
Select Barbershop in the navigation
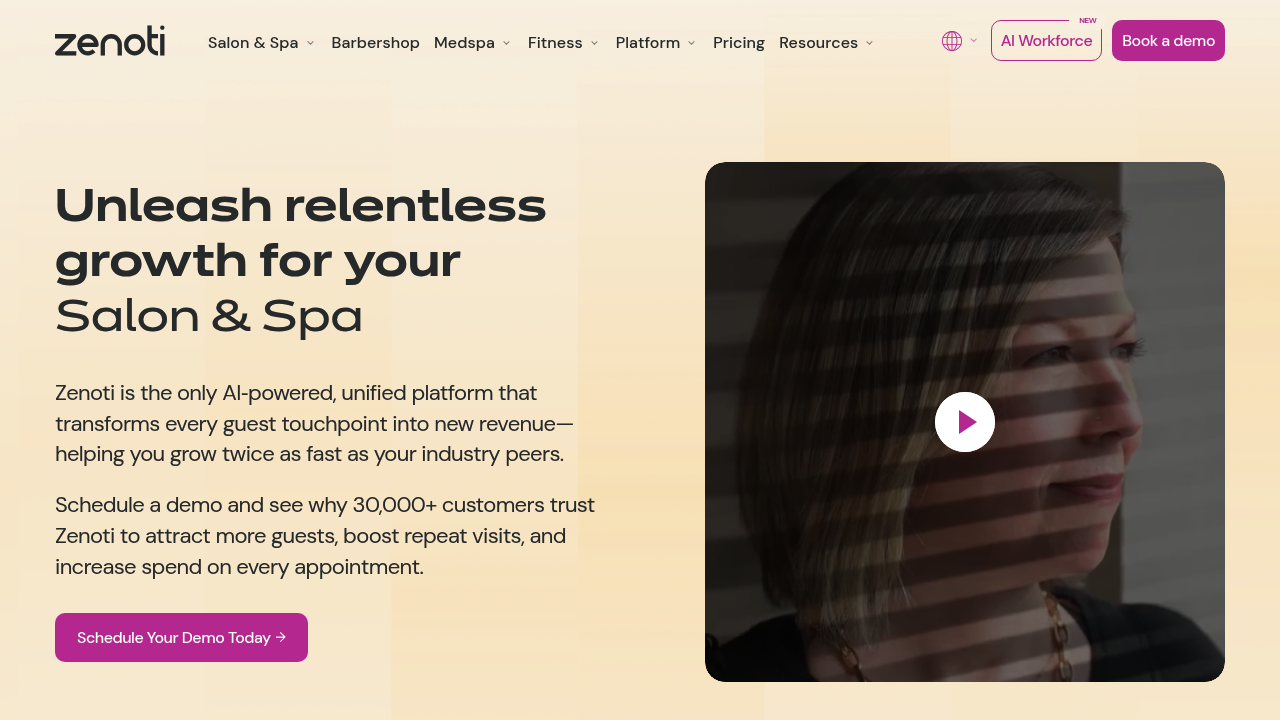[376, 42]
